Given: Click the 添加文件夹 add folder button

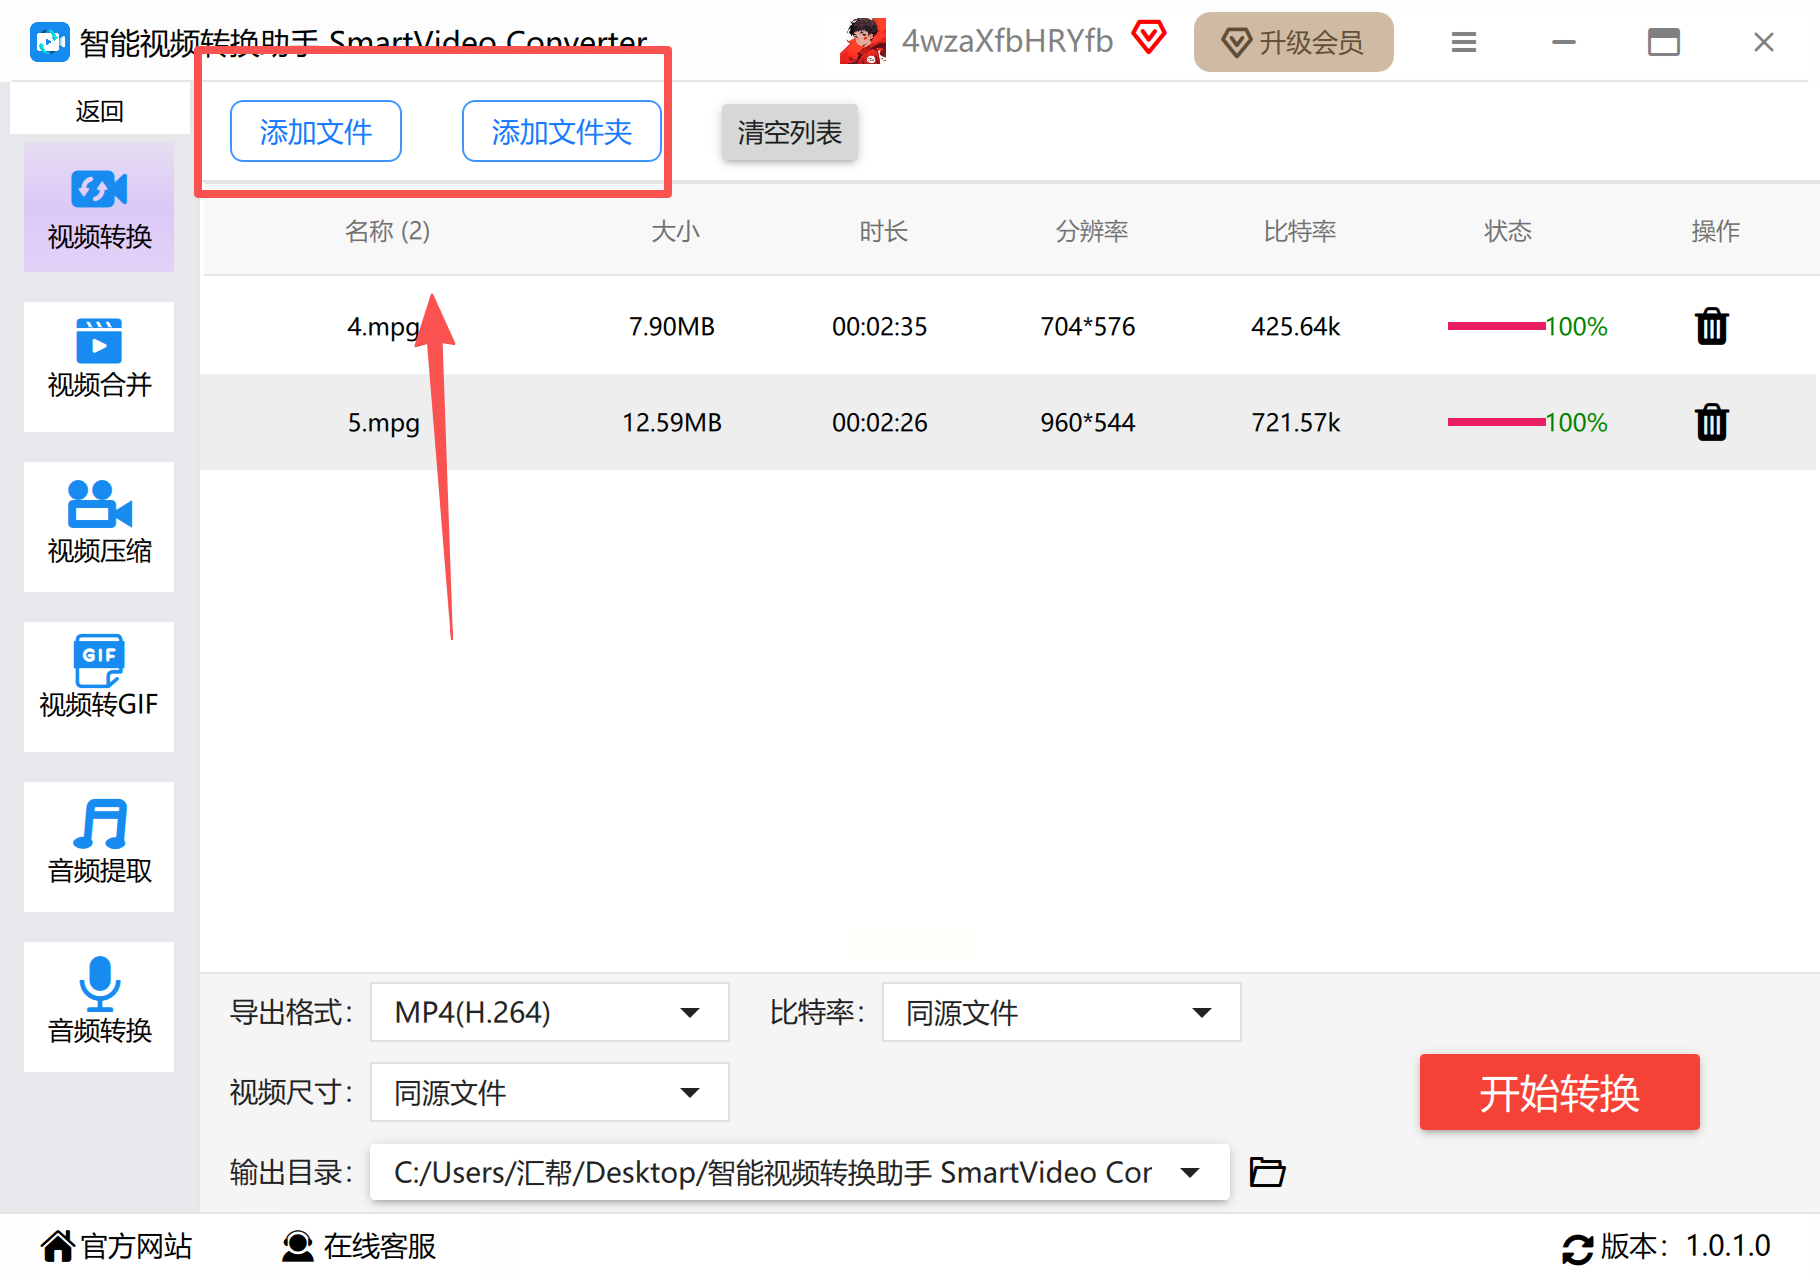Looking at the screenshot, I should (562, 131).
